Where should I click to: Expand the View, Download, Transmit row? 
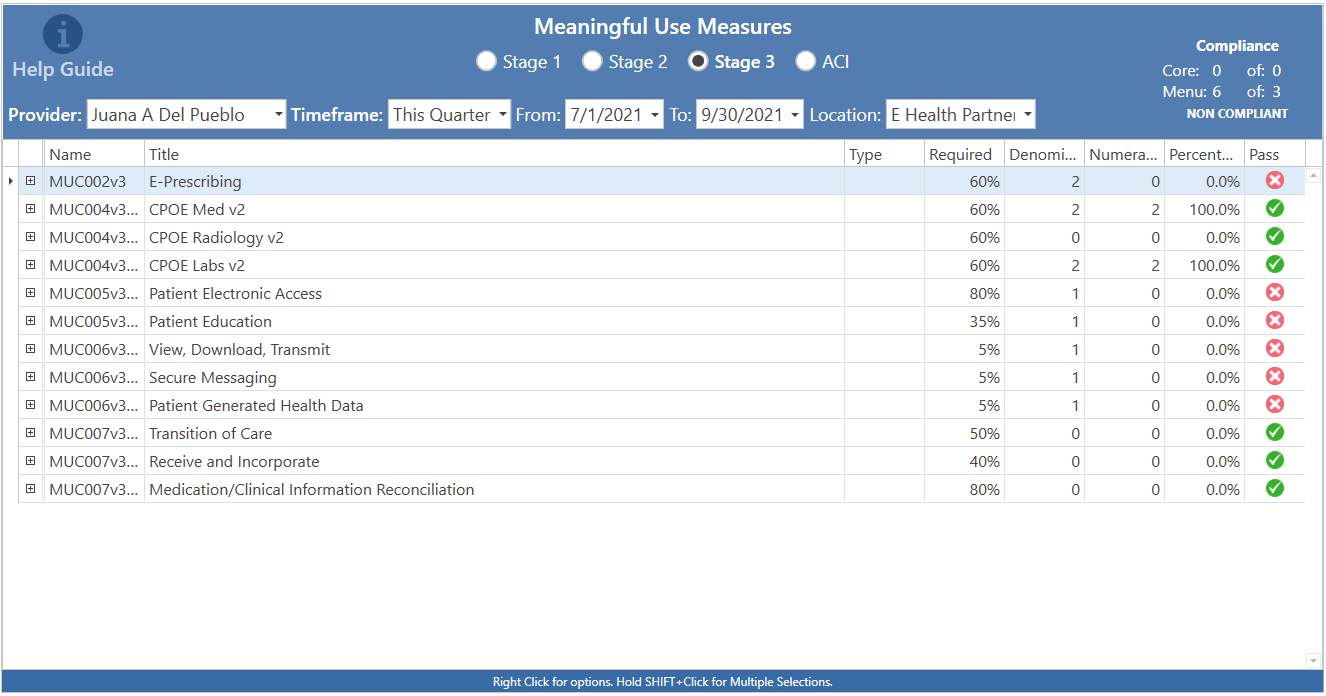click(30, 349)
